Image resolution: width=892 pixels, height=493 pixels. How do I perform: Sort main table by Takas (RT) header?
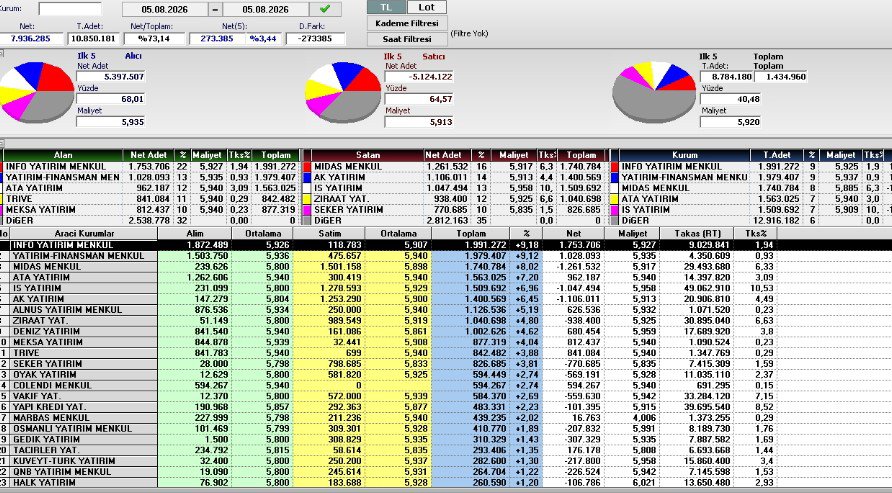697,234
